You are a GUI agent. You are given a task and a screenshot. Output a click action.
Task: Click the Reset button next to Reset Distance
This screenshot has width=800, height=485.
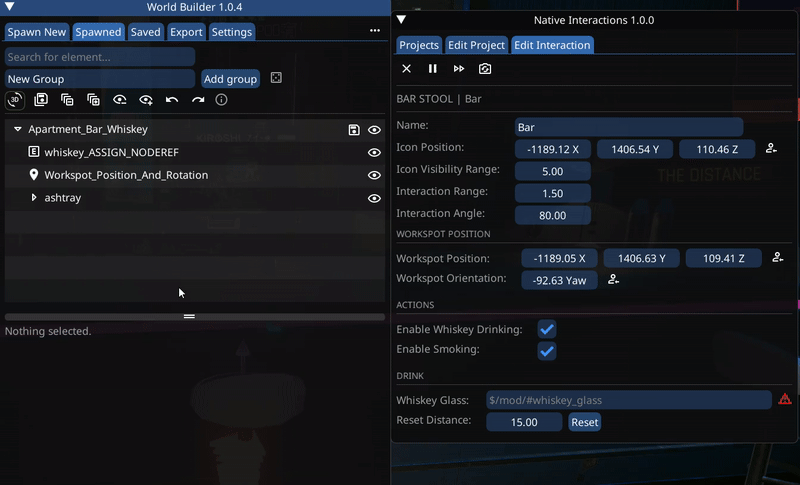(x=584, y=422)
